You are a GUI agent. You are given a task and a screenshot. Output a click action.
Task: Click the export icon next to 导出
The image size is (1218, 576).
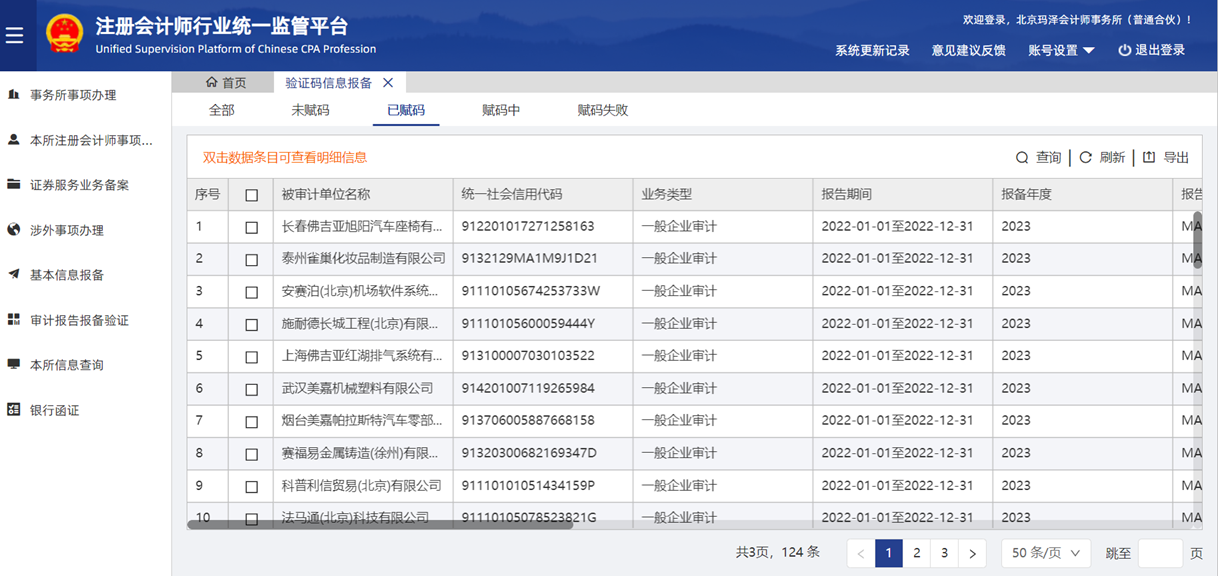tap(1149, 158)
